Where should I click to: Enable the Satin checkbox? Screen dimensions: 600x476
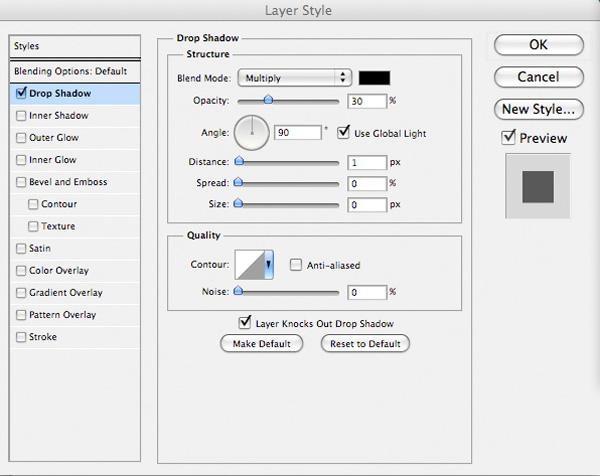coord(21,248)
